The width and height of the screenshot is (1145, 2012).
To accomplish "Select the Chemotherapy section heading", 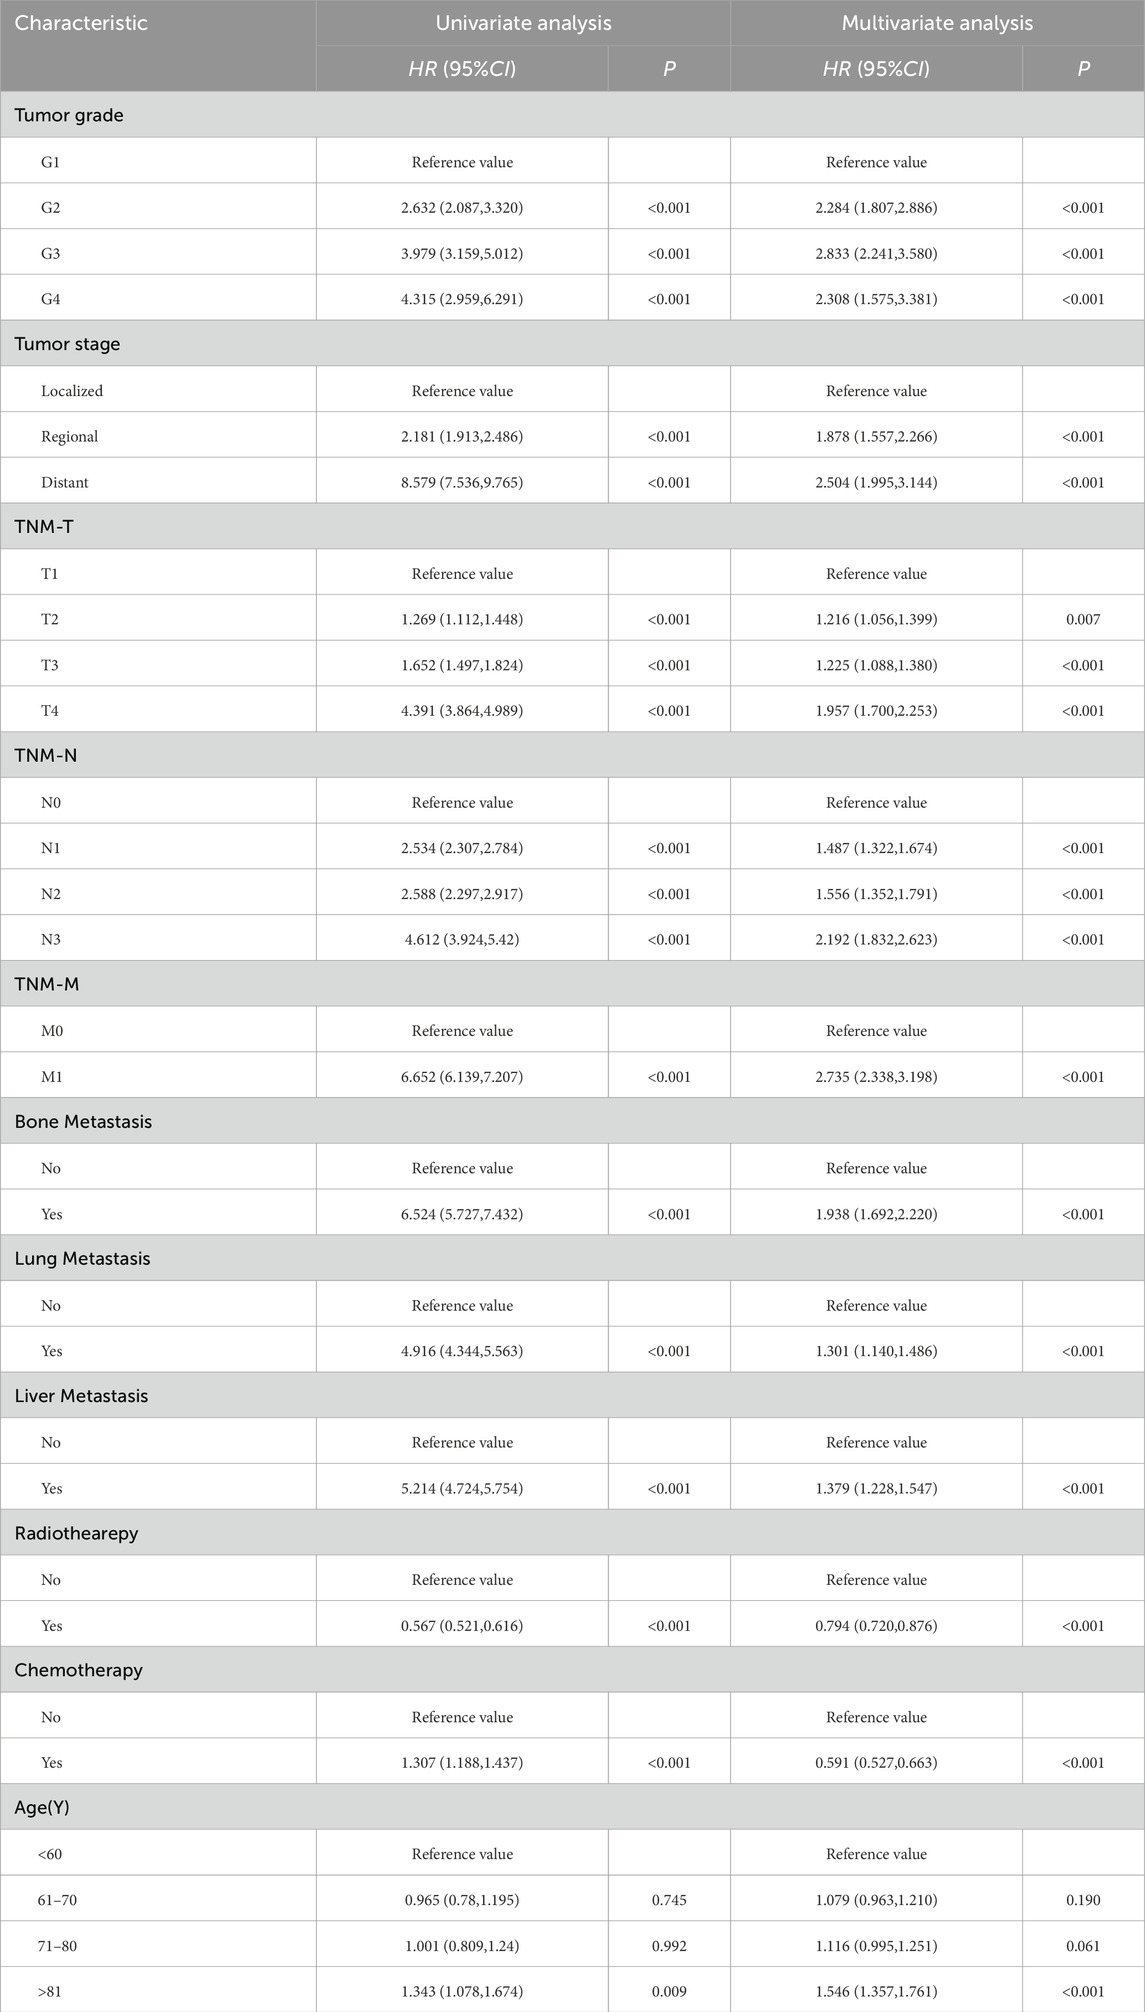I will [78, 1670].
